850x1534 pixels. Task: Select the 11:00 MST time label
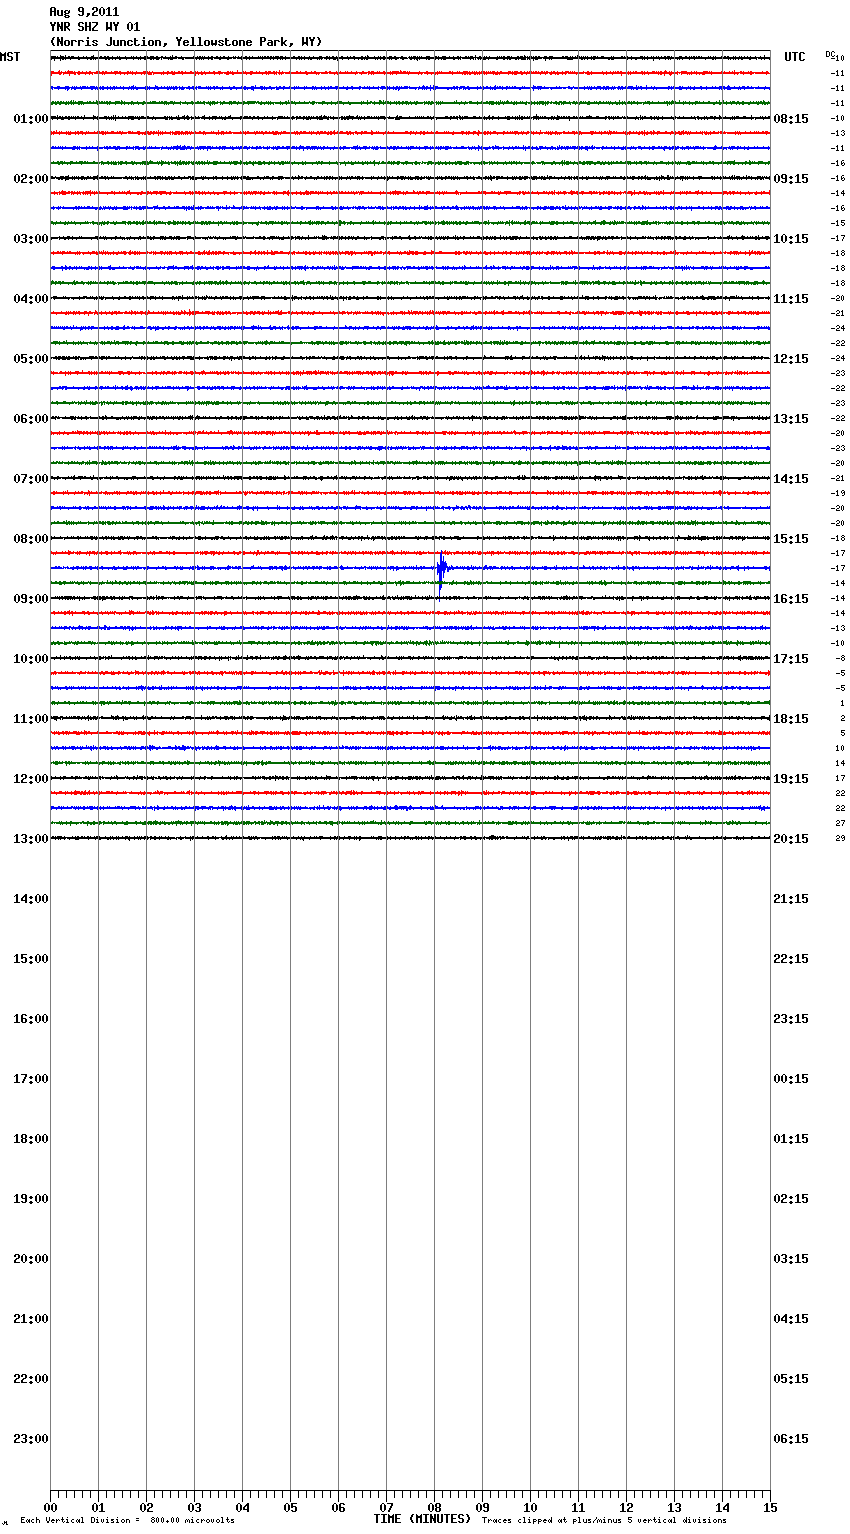[x=31, y=719]
